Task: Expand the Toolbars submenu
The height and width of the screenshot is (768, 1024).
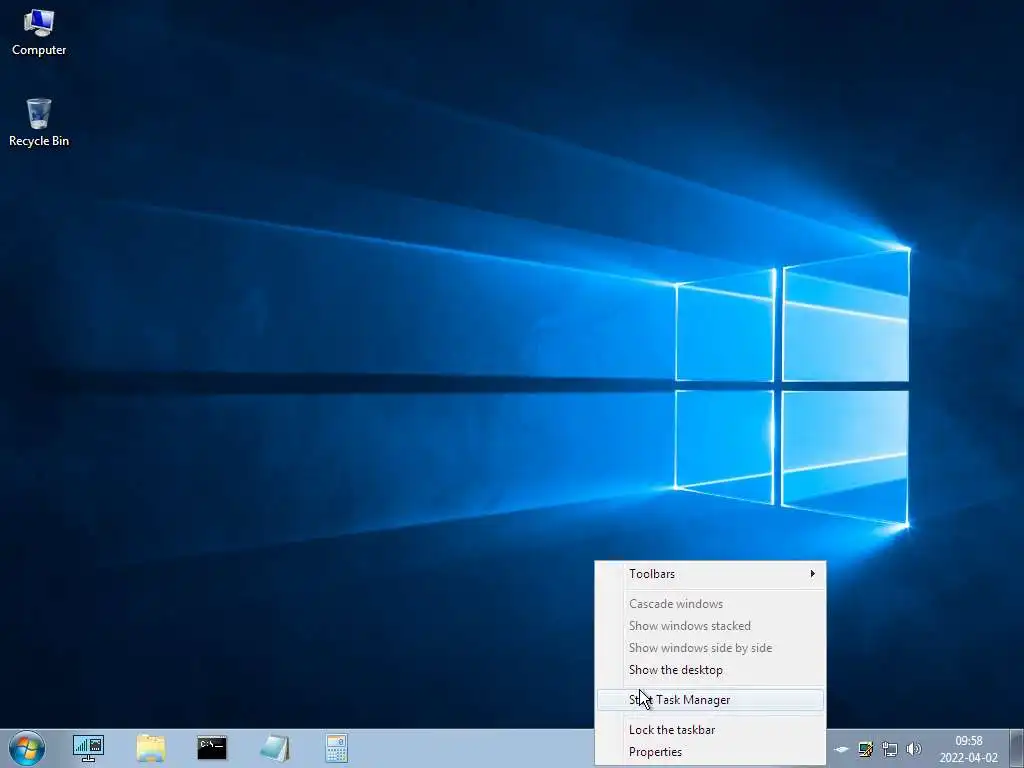Action: (x=711, y=574)
